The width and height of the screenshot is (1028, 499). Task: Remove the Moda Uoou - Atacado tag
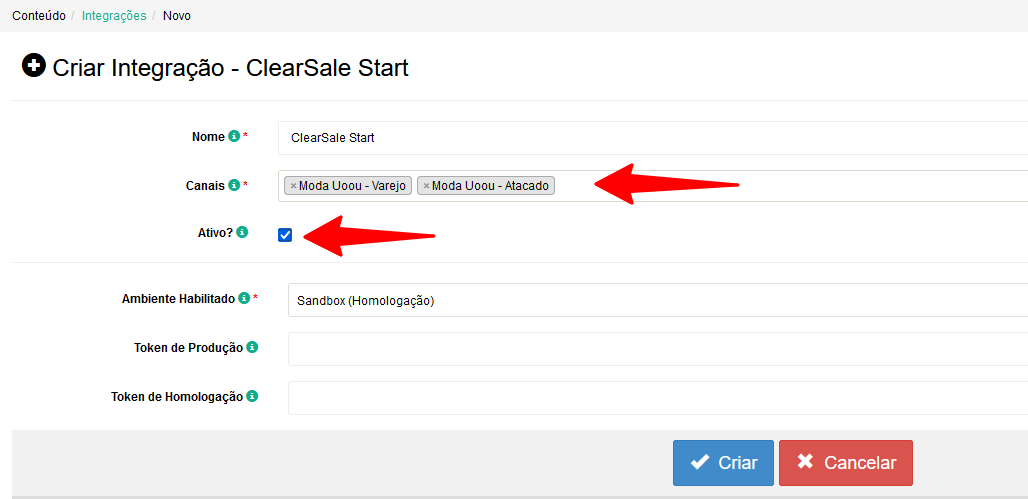click(426, 186)
